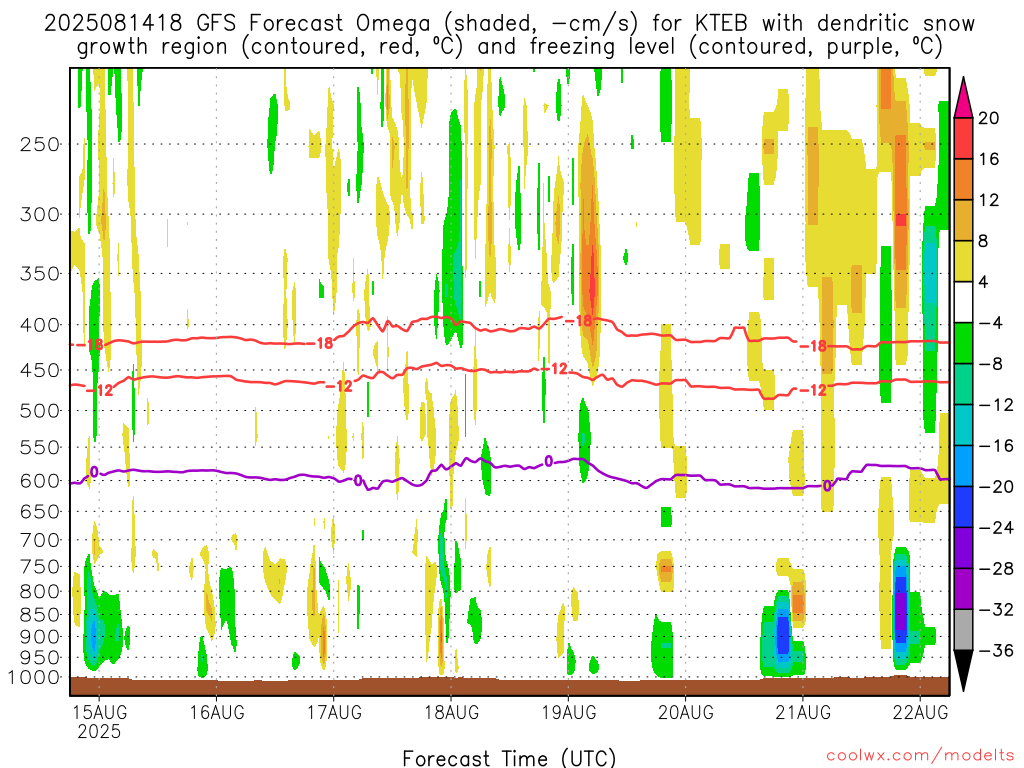Select the gray swatch between -32 and -36

(963, 630)
